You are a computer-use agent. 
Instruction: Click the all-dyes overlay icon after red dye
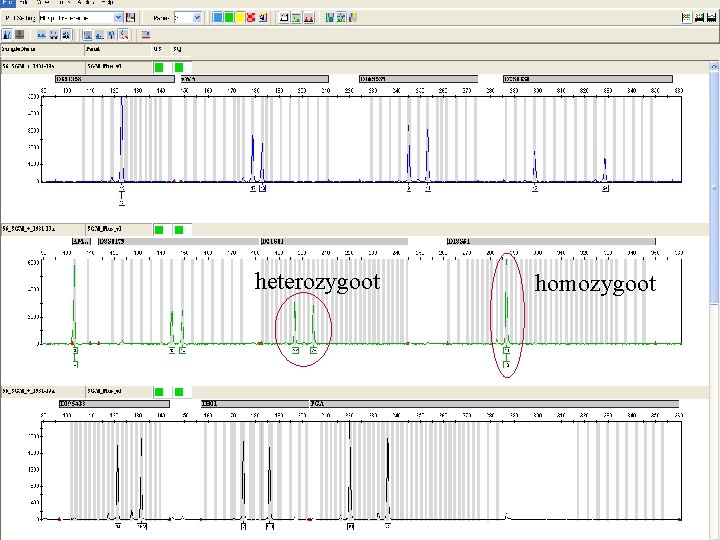coord(262,18)
